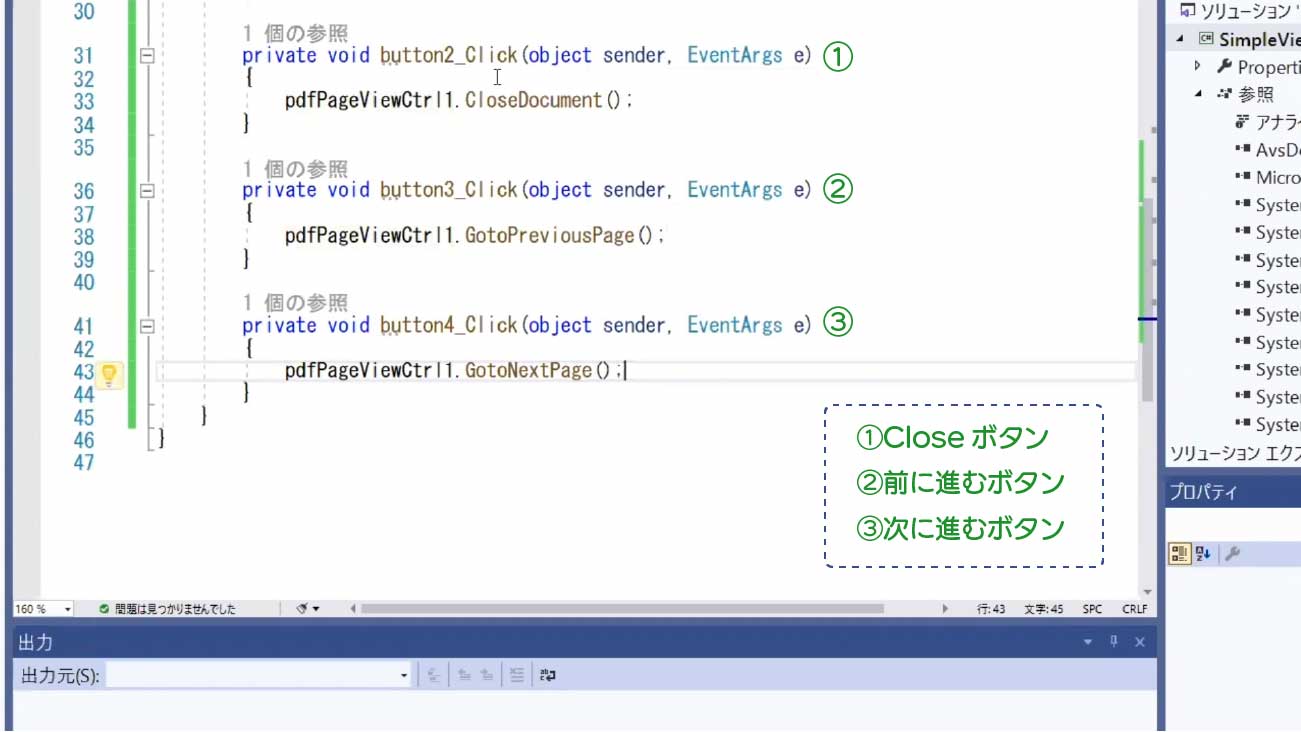Expand the Properties node in solution tree
The height and width of the screenshot is (732, 1301).
pyautogui.click(x=1198, y=66)
